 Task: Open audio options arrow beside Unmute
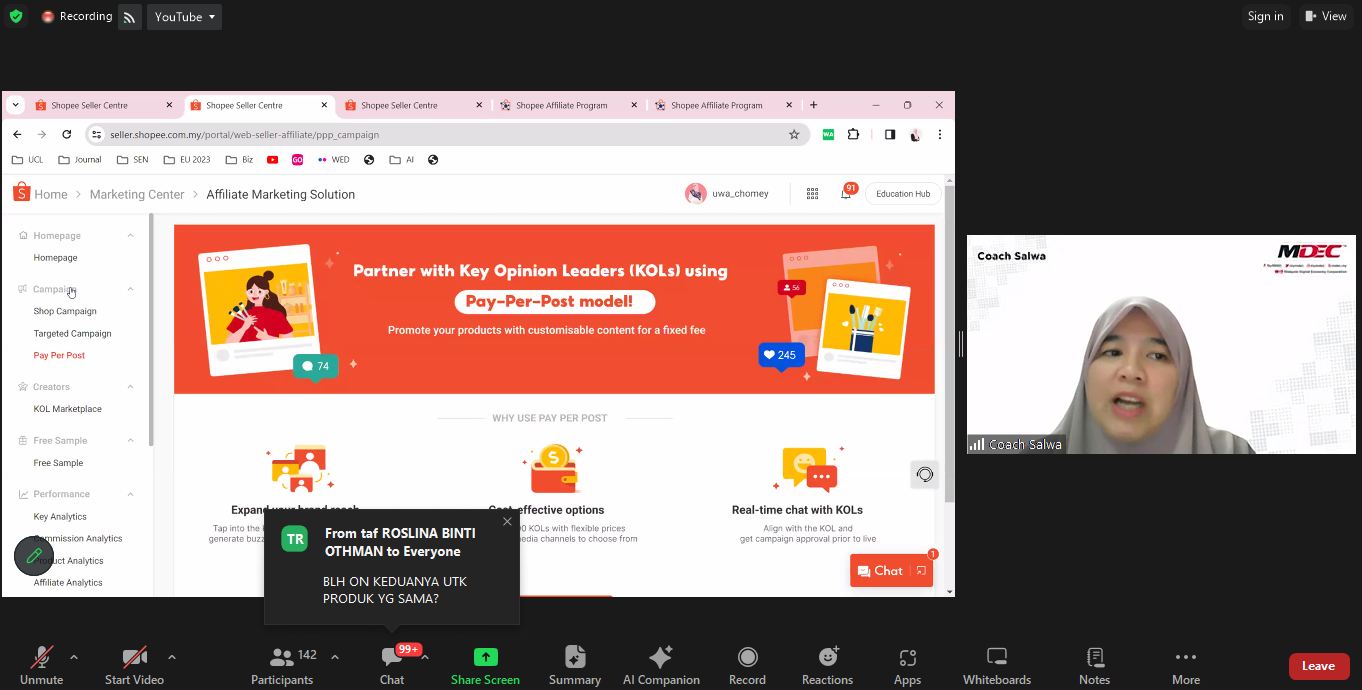(73, 657)
